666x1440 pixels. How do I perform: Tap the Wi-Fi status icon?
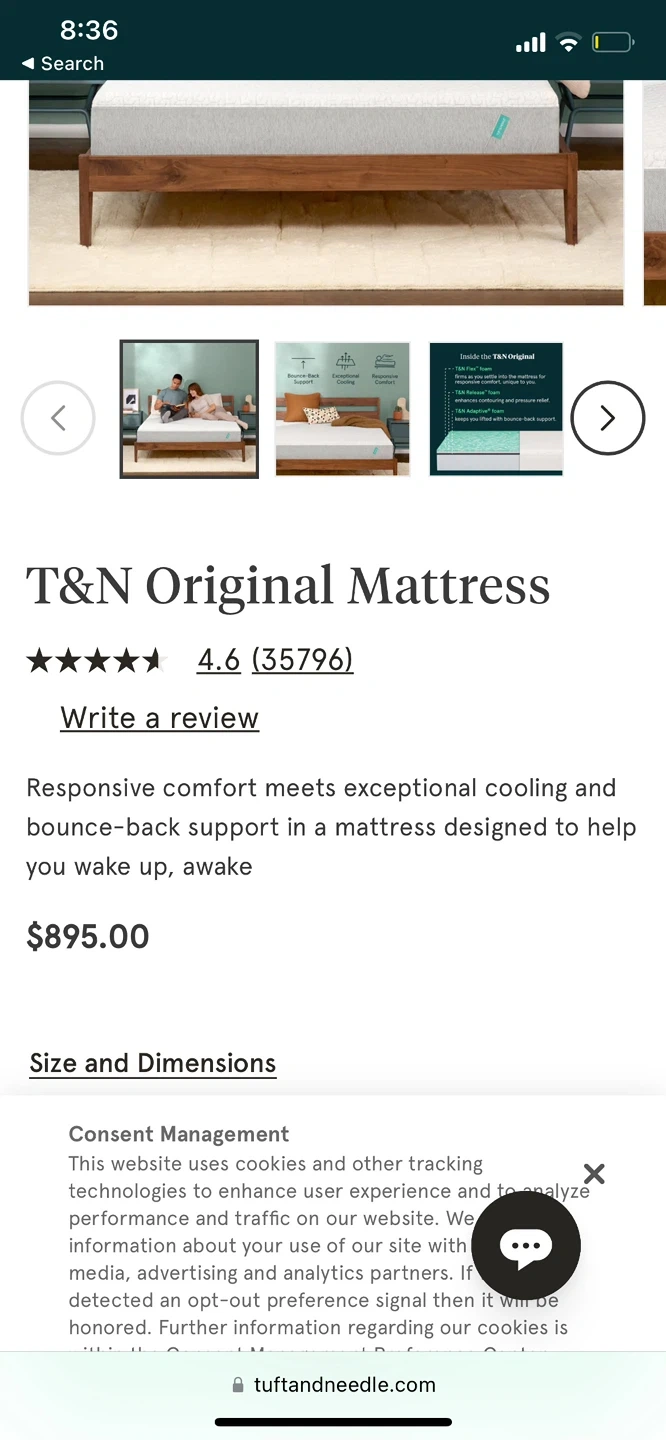click(x=568, y=43)
